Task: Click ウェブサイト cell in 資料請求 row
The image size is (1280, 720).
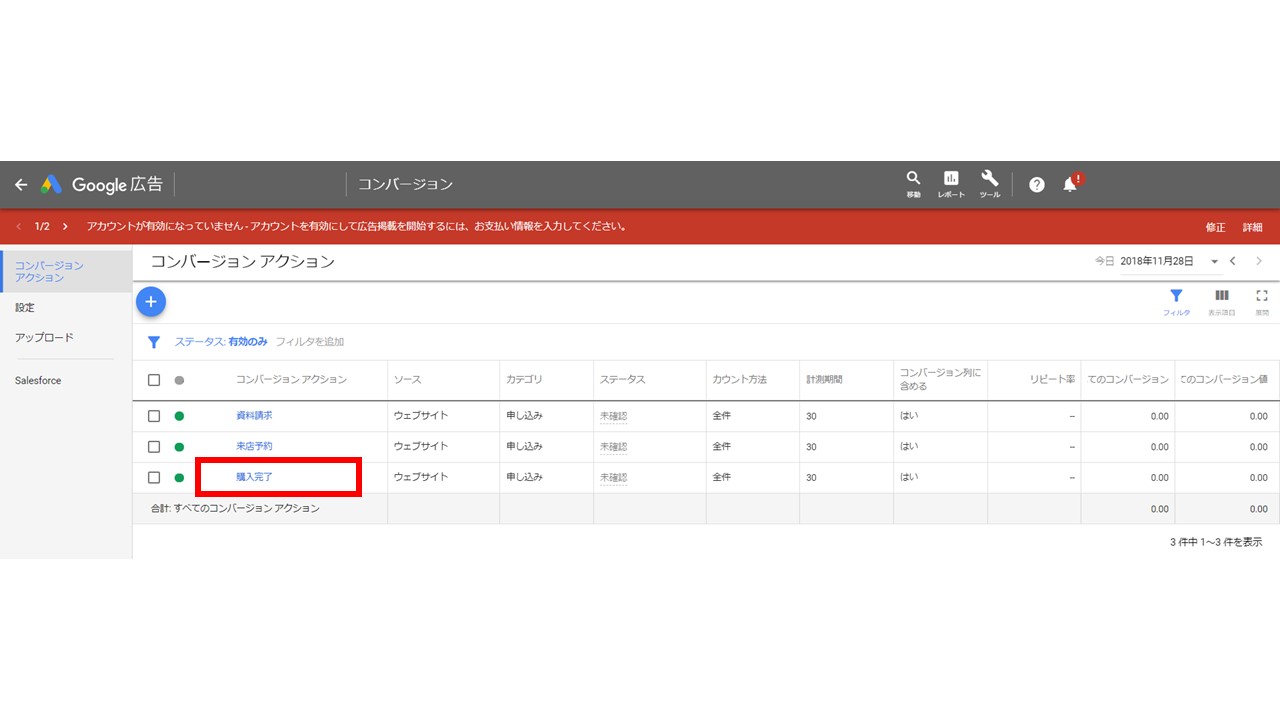Action: 420,416
